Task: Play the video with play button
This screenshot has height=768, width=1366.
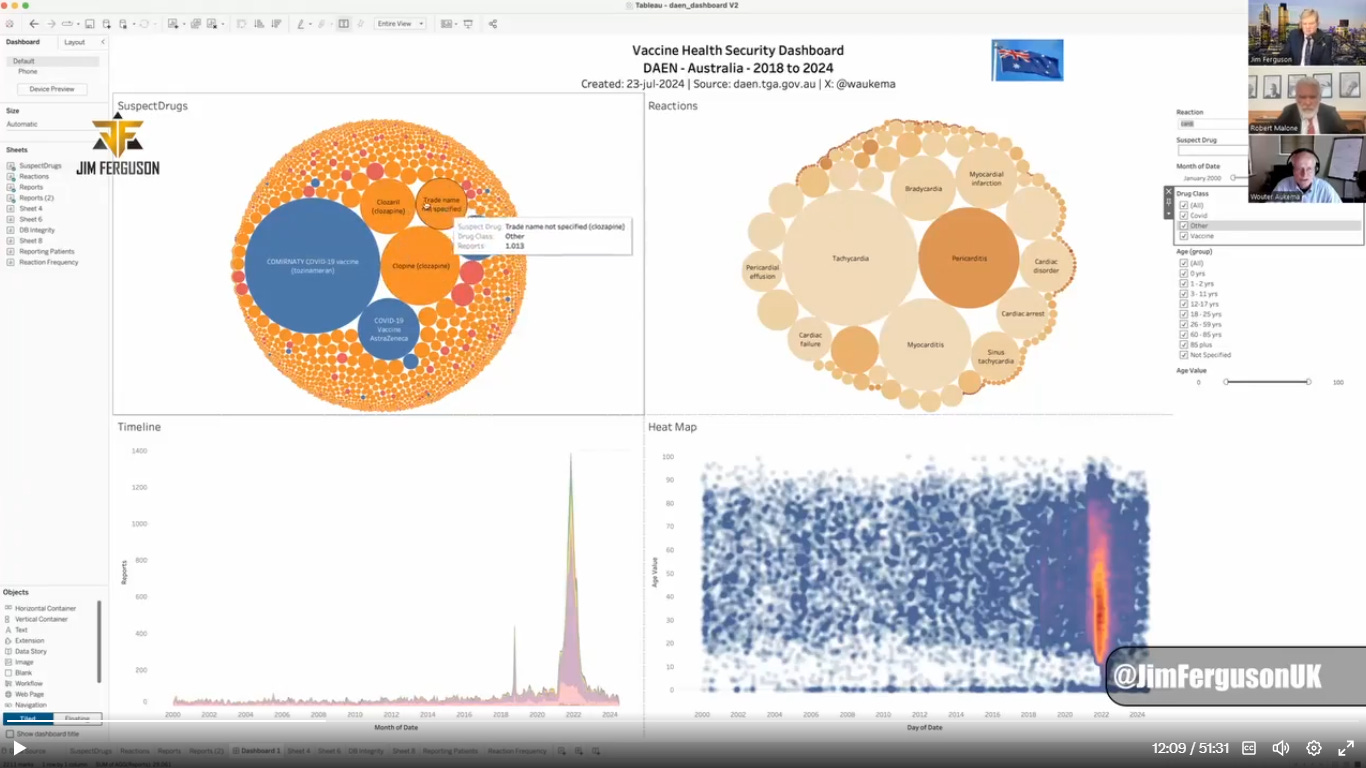Action: (x=19, y=748)
